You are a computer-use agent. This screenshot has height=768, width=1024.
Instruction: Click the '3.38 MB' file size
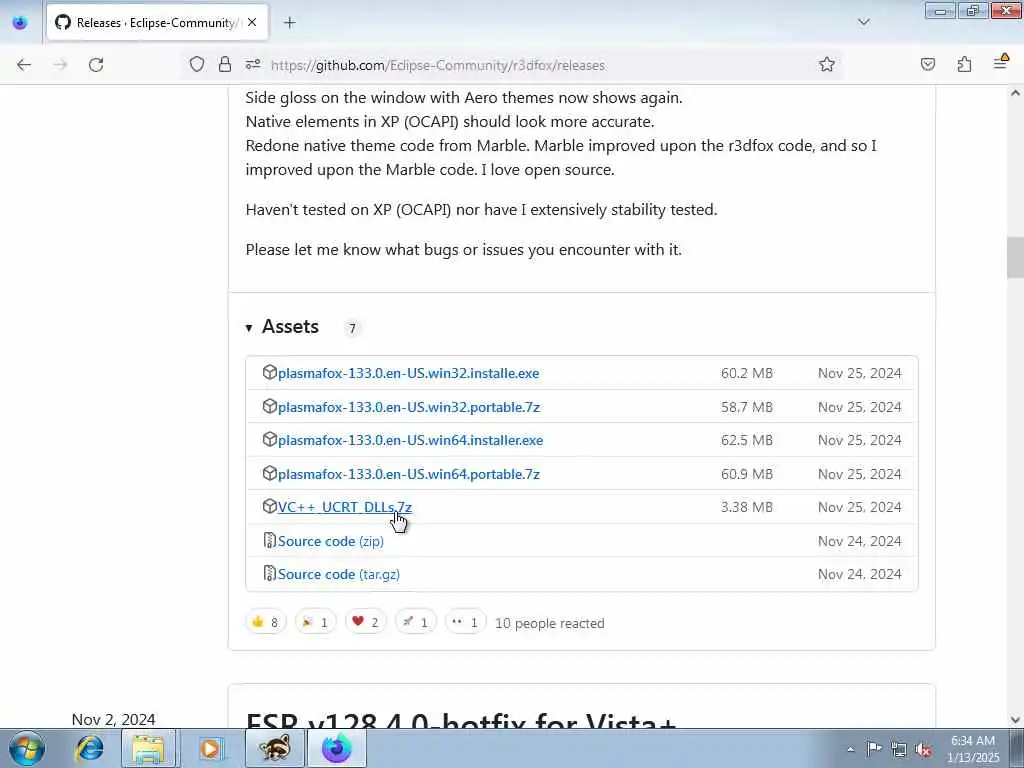click(x=746, y=507)
